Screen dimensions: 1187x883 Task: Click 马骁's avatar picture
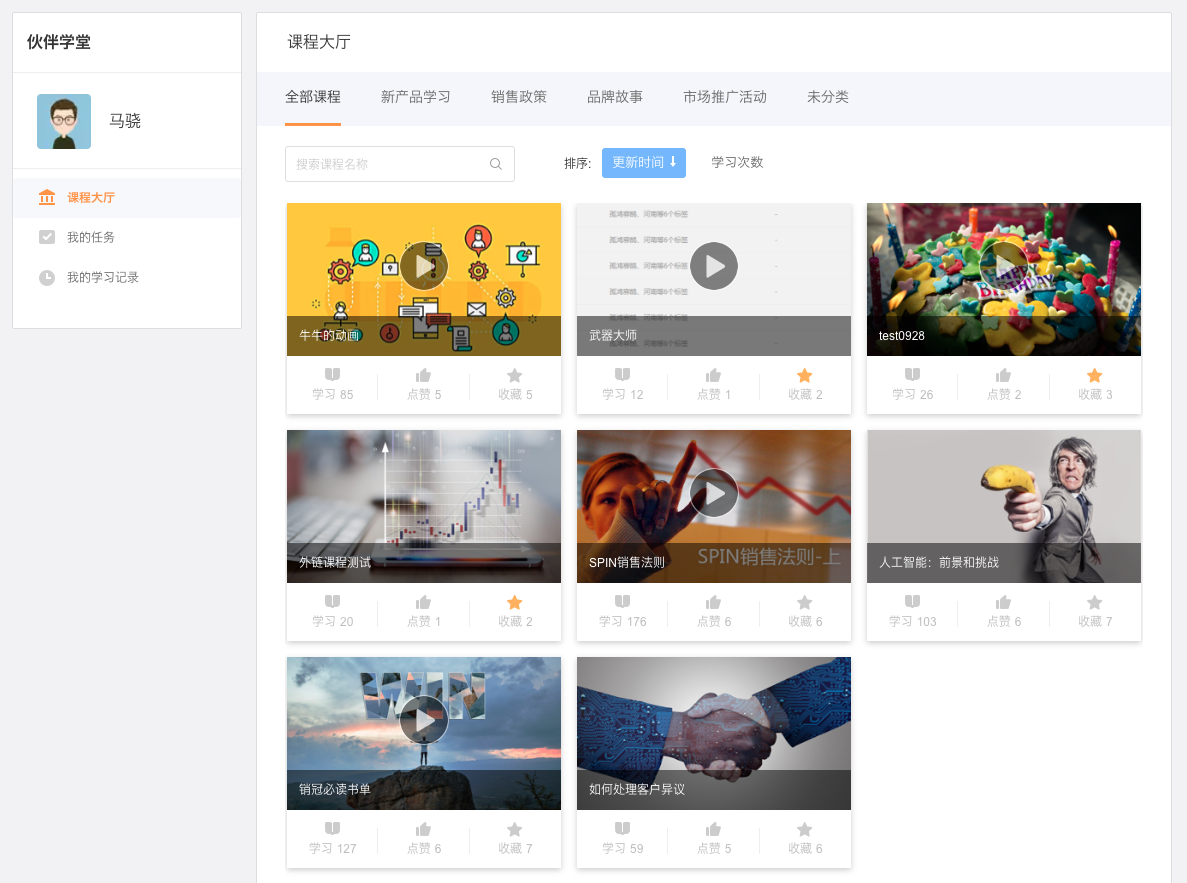(x=64, y=121)
